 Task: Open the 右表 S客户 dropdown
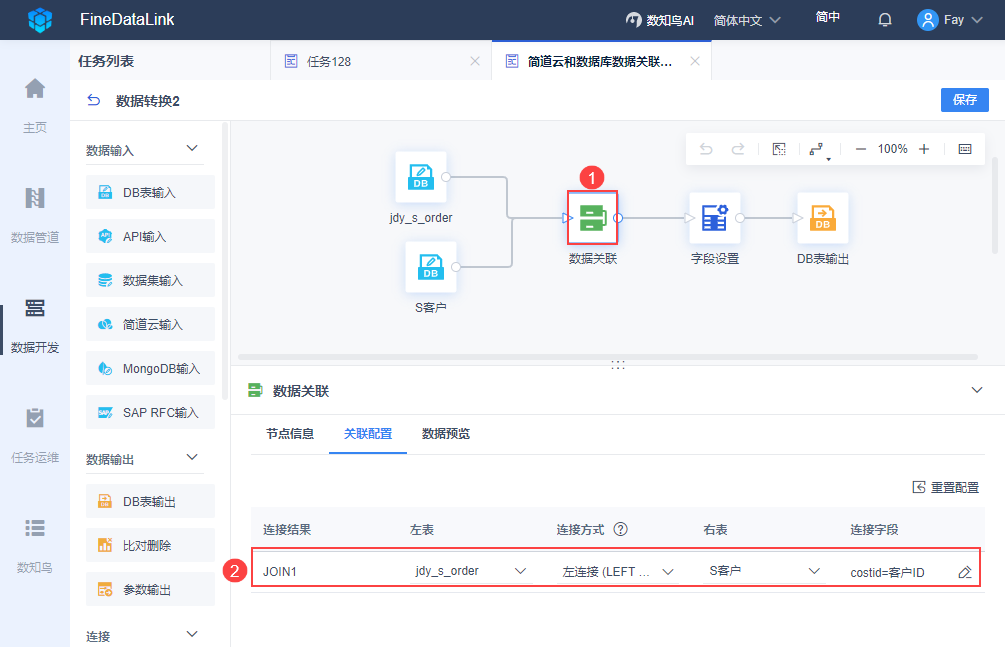coord(765,571)
